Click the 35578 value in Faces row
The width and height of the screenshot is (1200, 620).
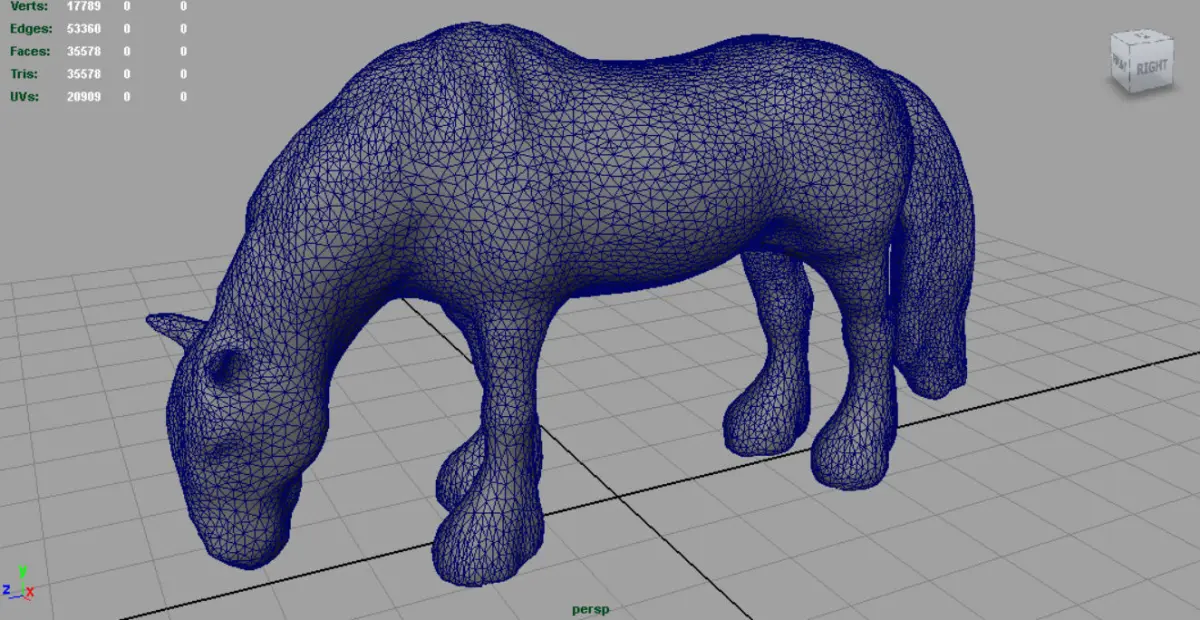pos(83,51)
